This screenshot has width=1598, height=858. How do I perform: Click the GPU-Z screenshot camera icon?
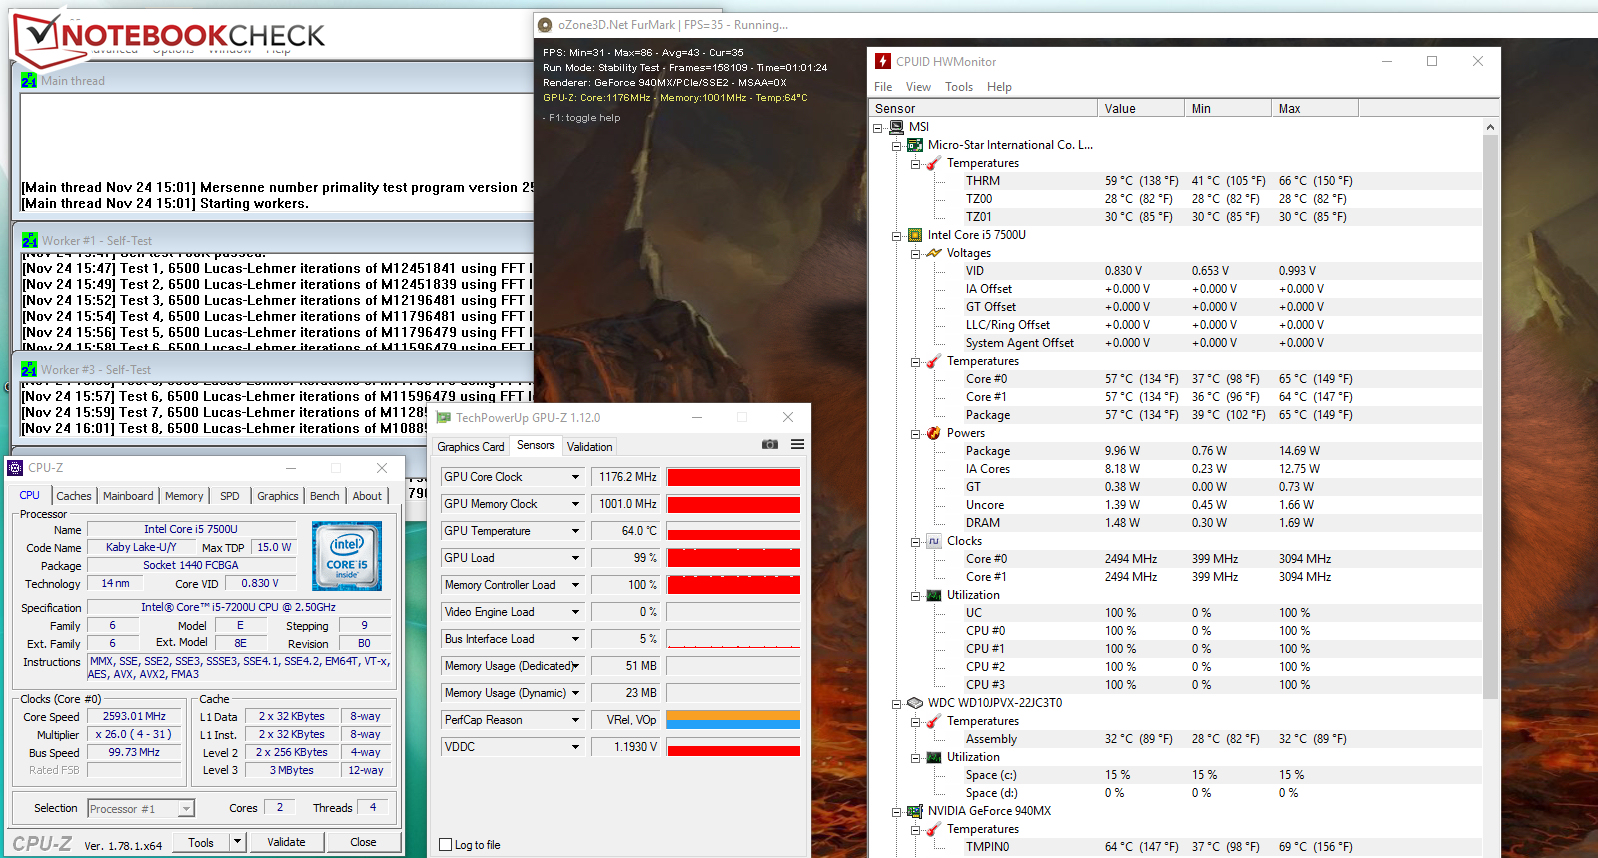[x=770, y=444]
